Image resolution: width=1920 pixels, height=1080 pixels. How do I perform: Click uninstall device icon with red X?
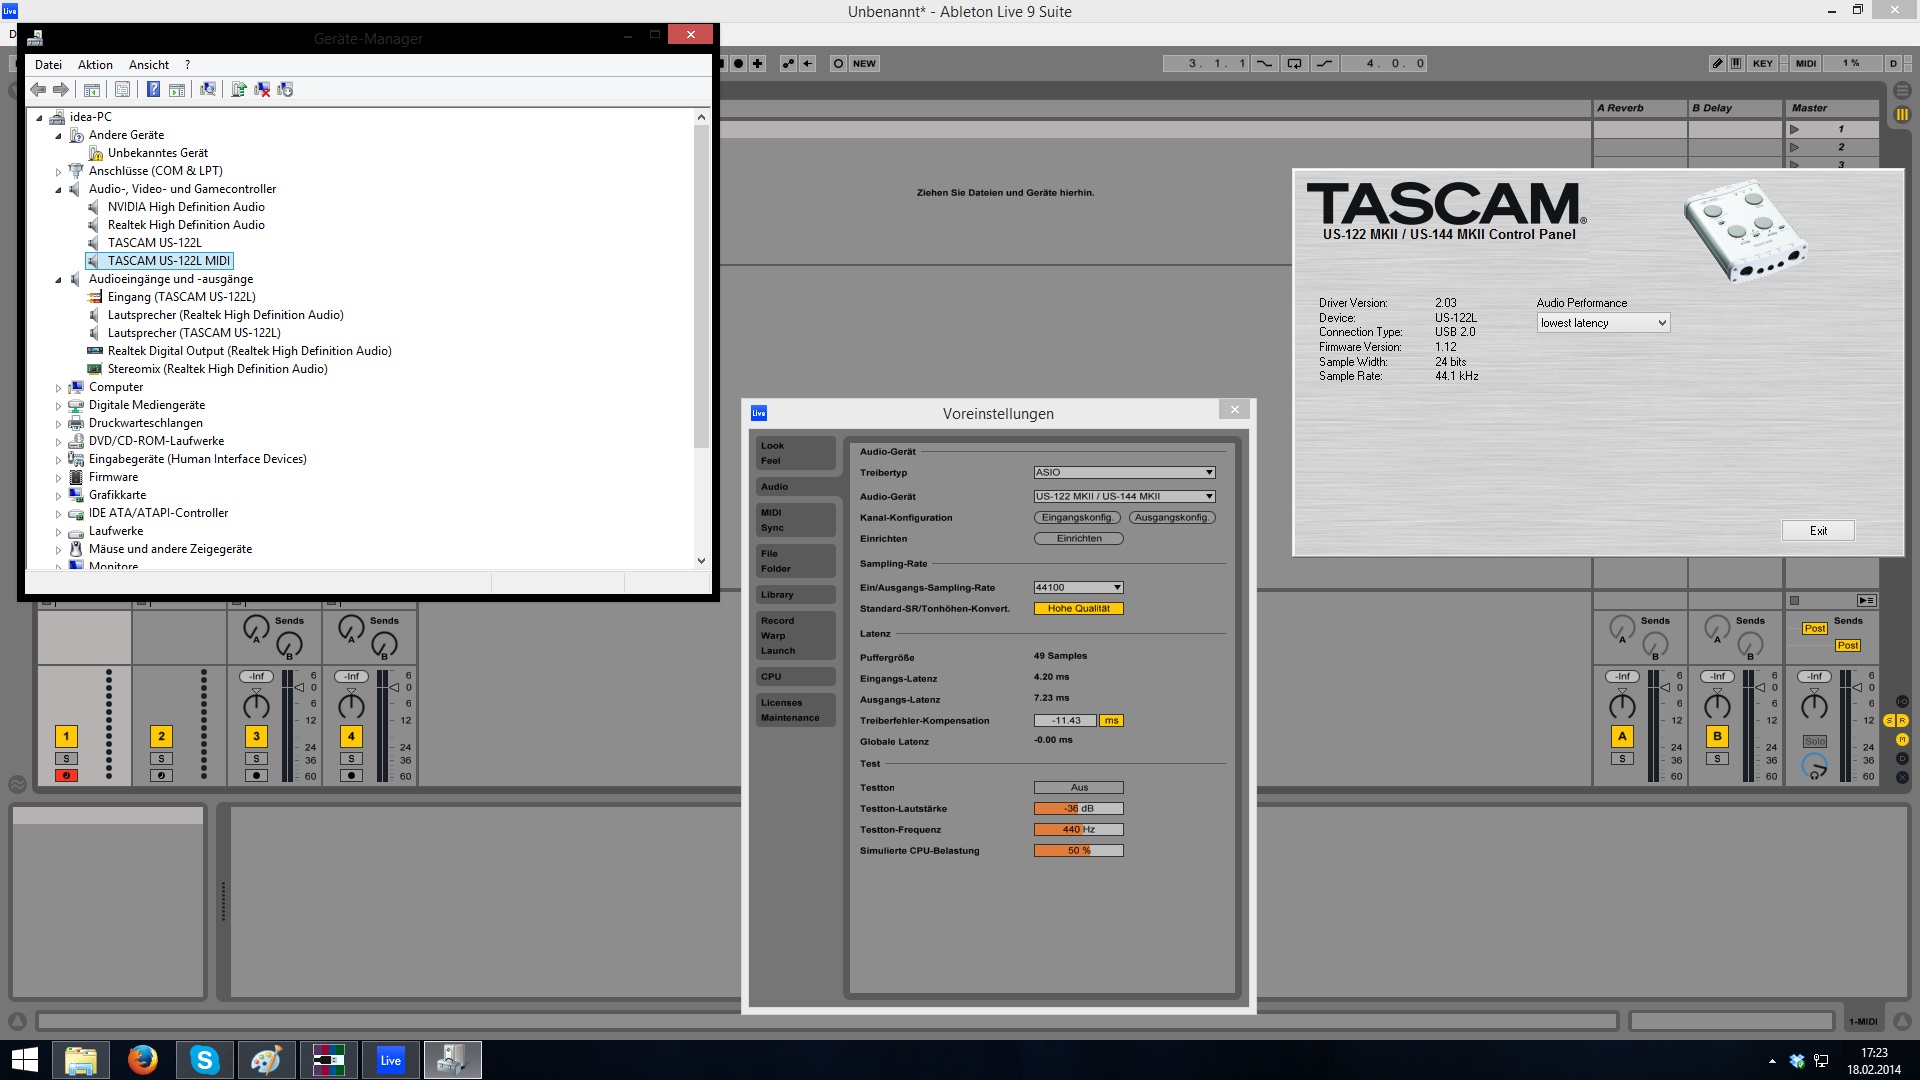coord(262,90)
